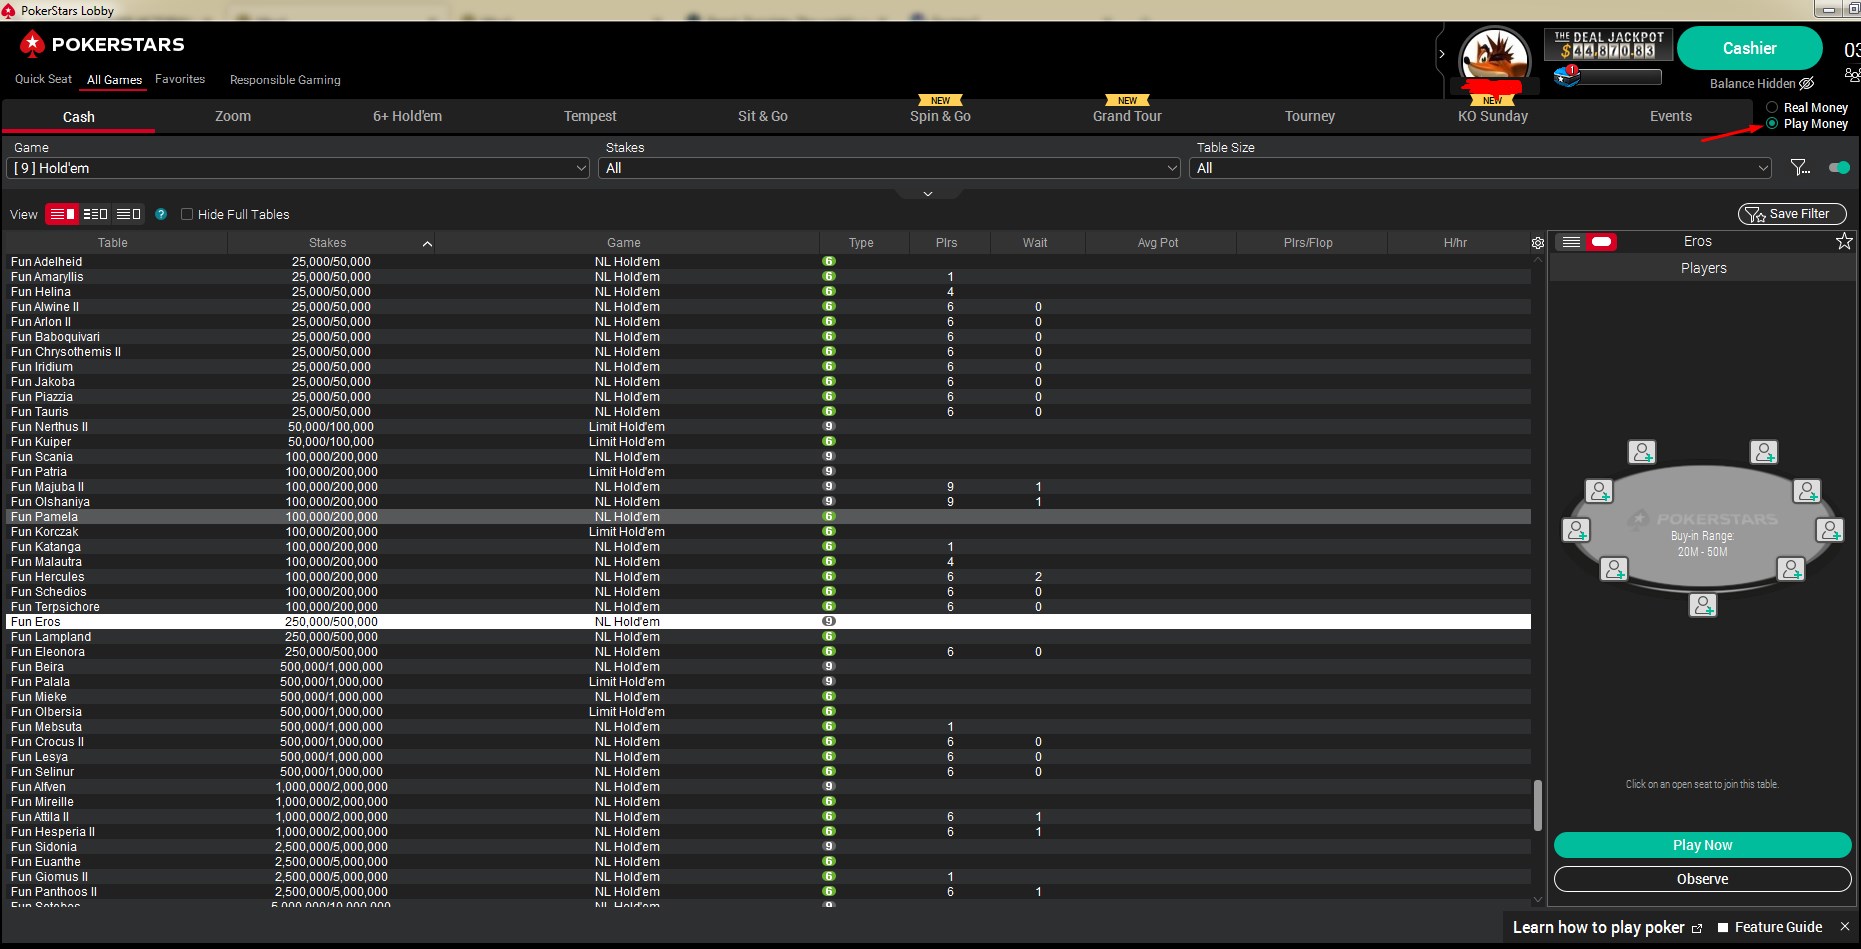
Task: Select the third lobby view layout icon
Action: (x=128, y=214)
